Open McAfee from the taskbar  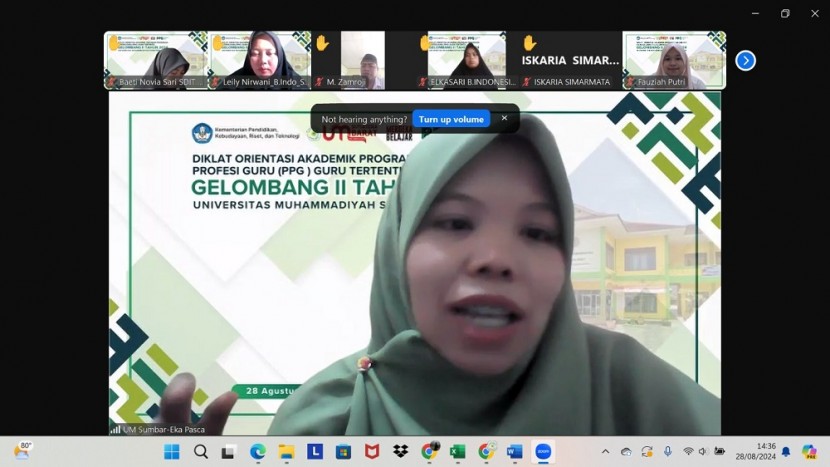pos(372,452)
